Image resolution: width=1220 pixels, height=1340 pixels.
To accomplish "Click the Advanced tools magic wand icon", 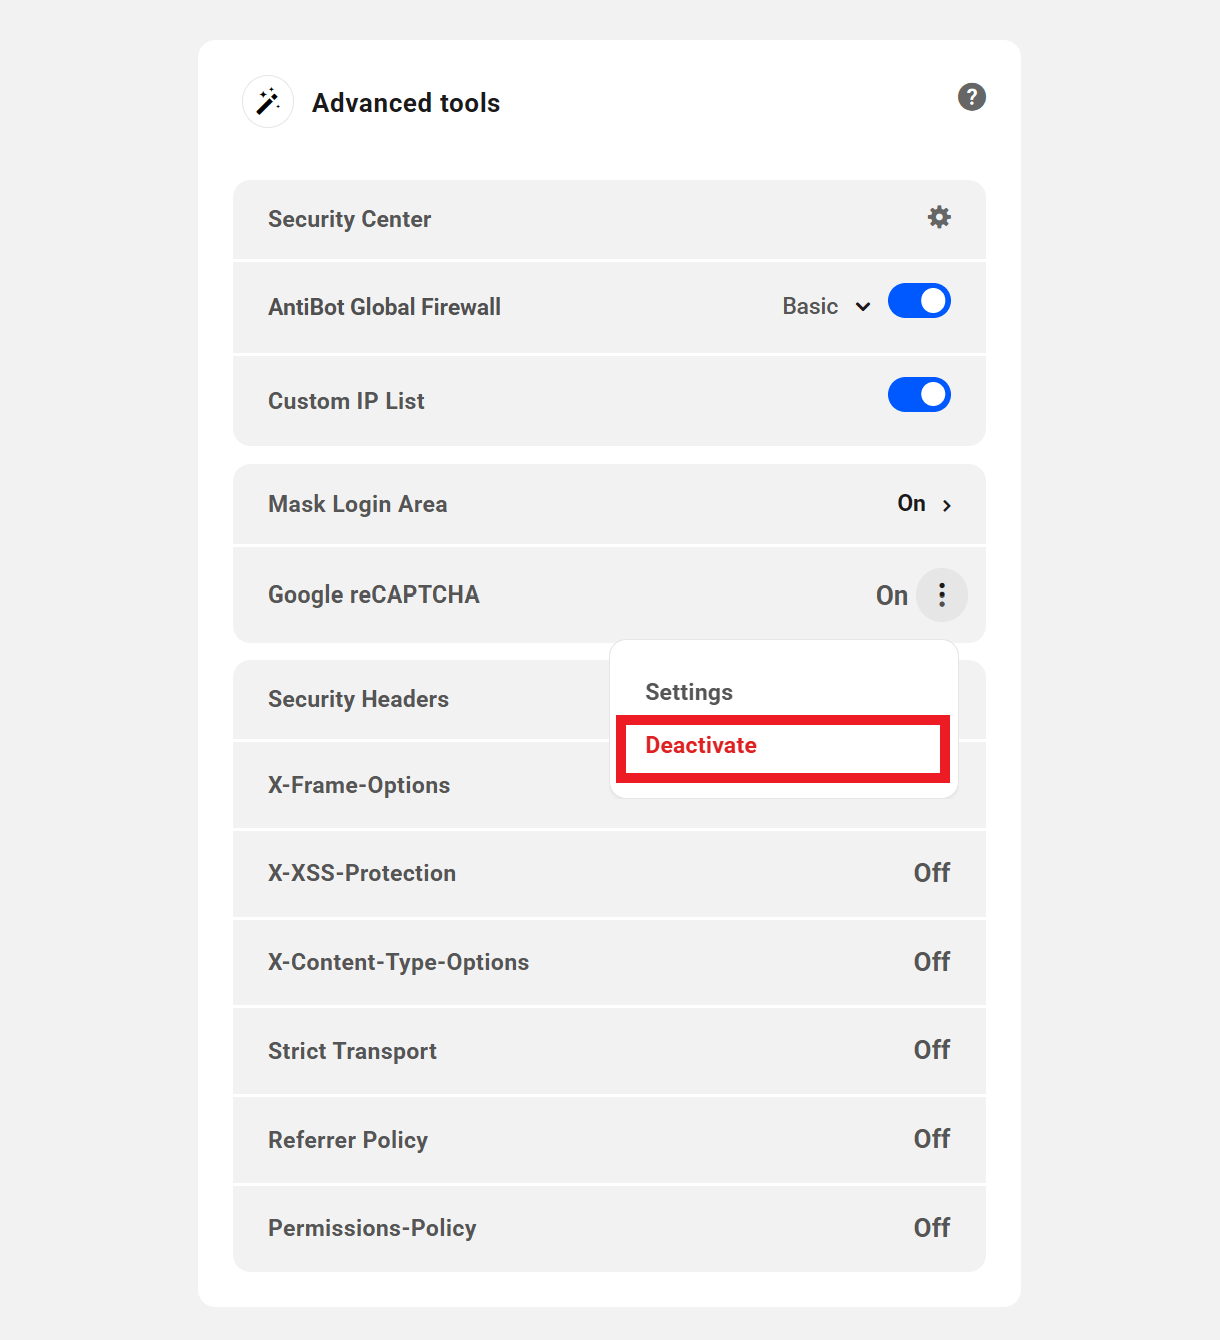I will pyautogui.click(x=267, y=101).
